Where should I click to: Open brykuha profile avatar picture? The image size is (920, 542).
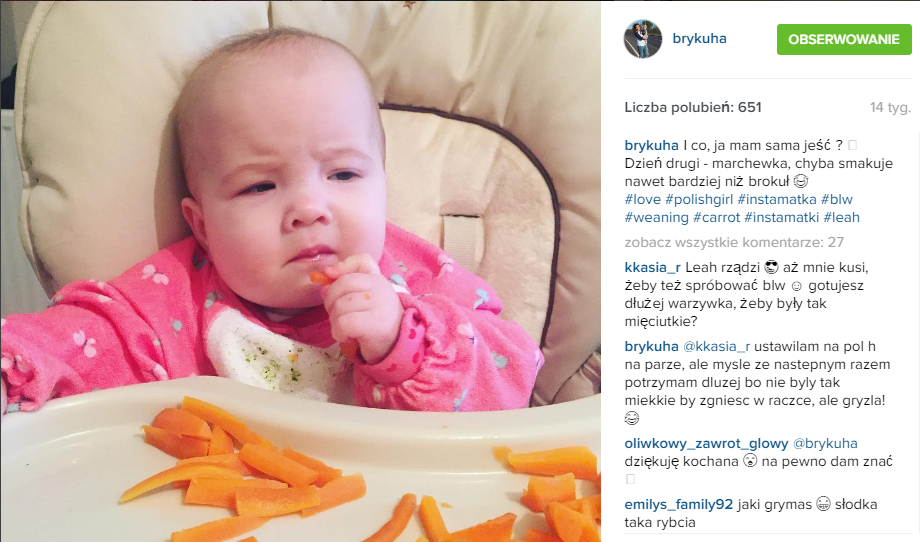642,39
